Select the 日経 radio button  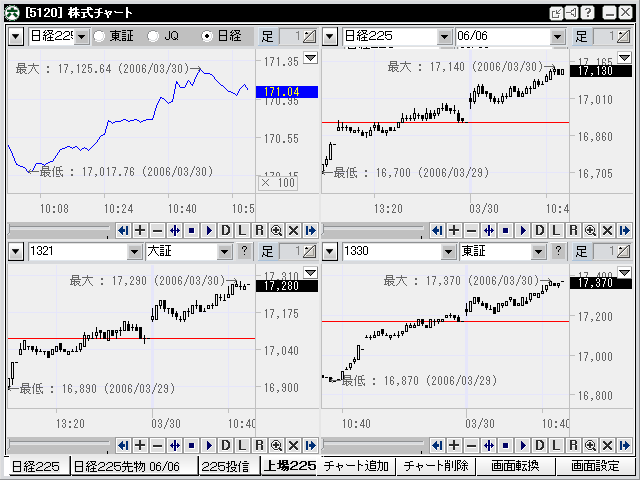click(207, 36)
